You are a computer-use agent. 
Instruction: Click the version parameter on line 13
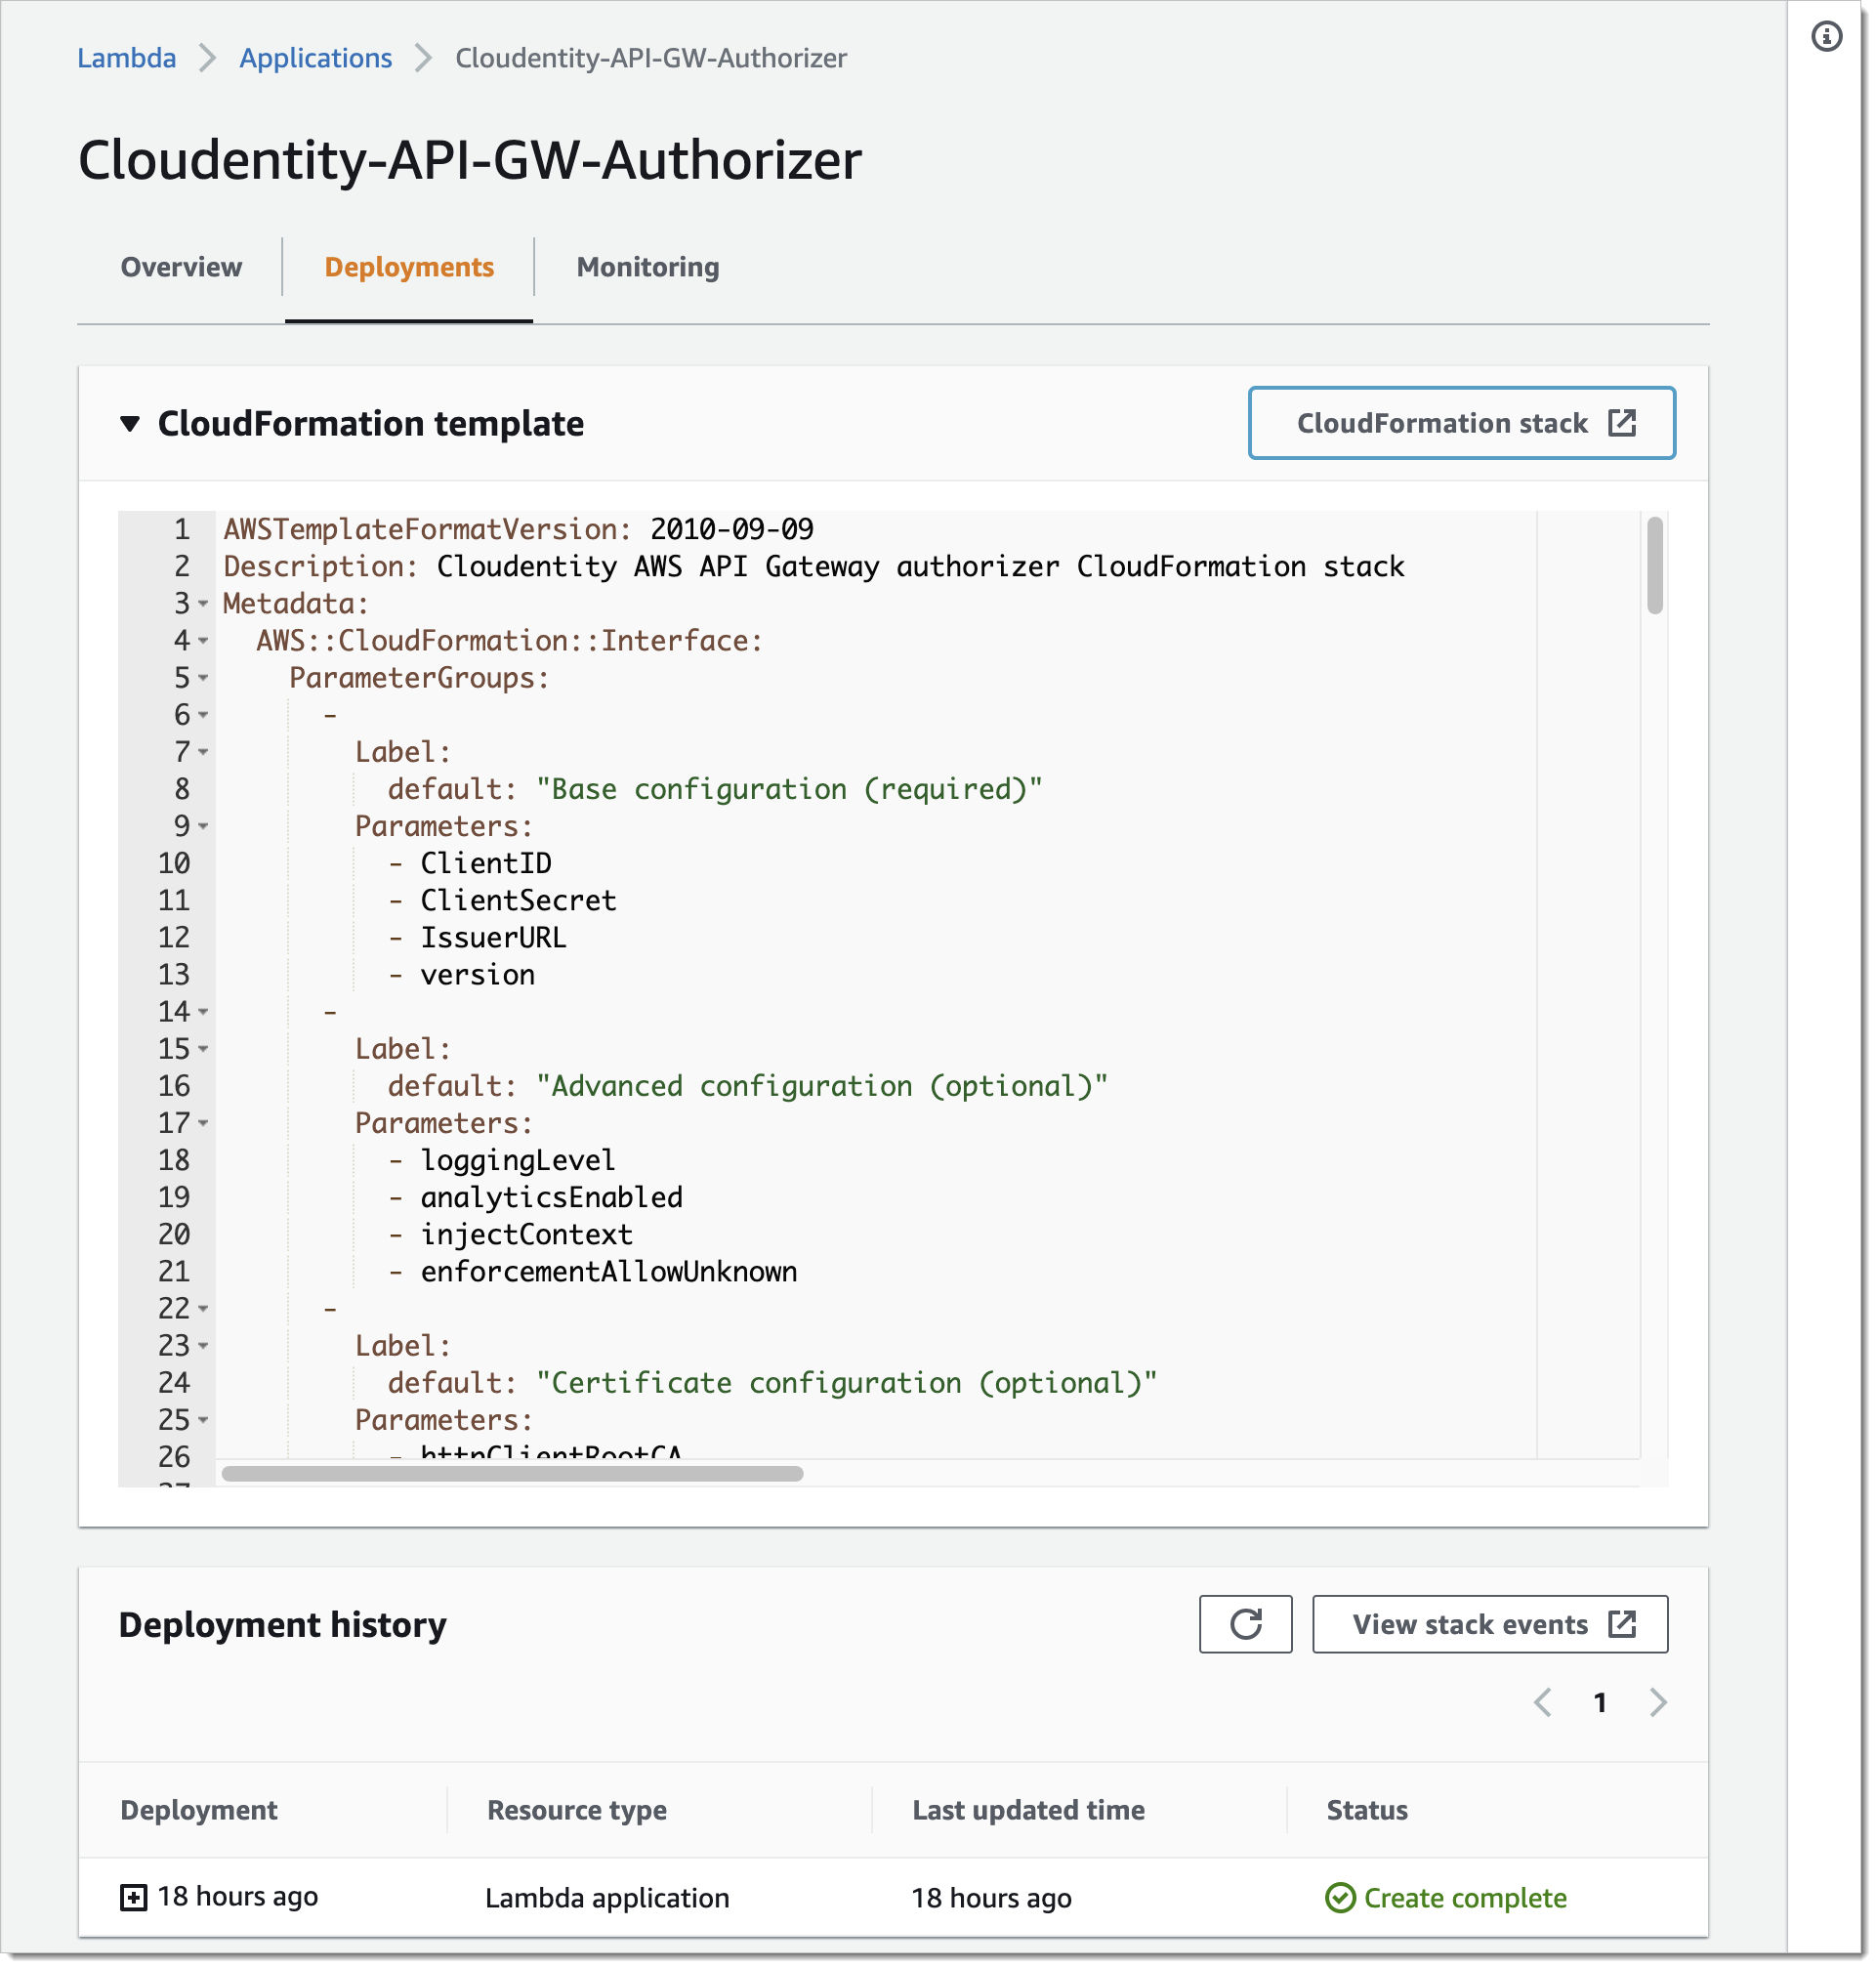(477, 974)
